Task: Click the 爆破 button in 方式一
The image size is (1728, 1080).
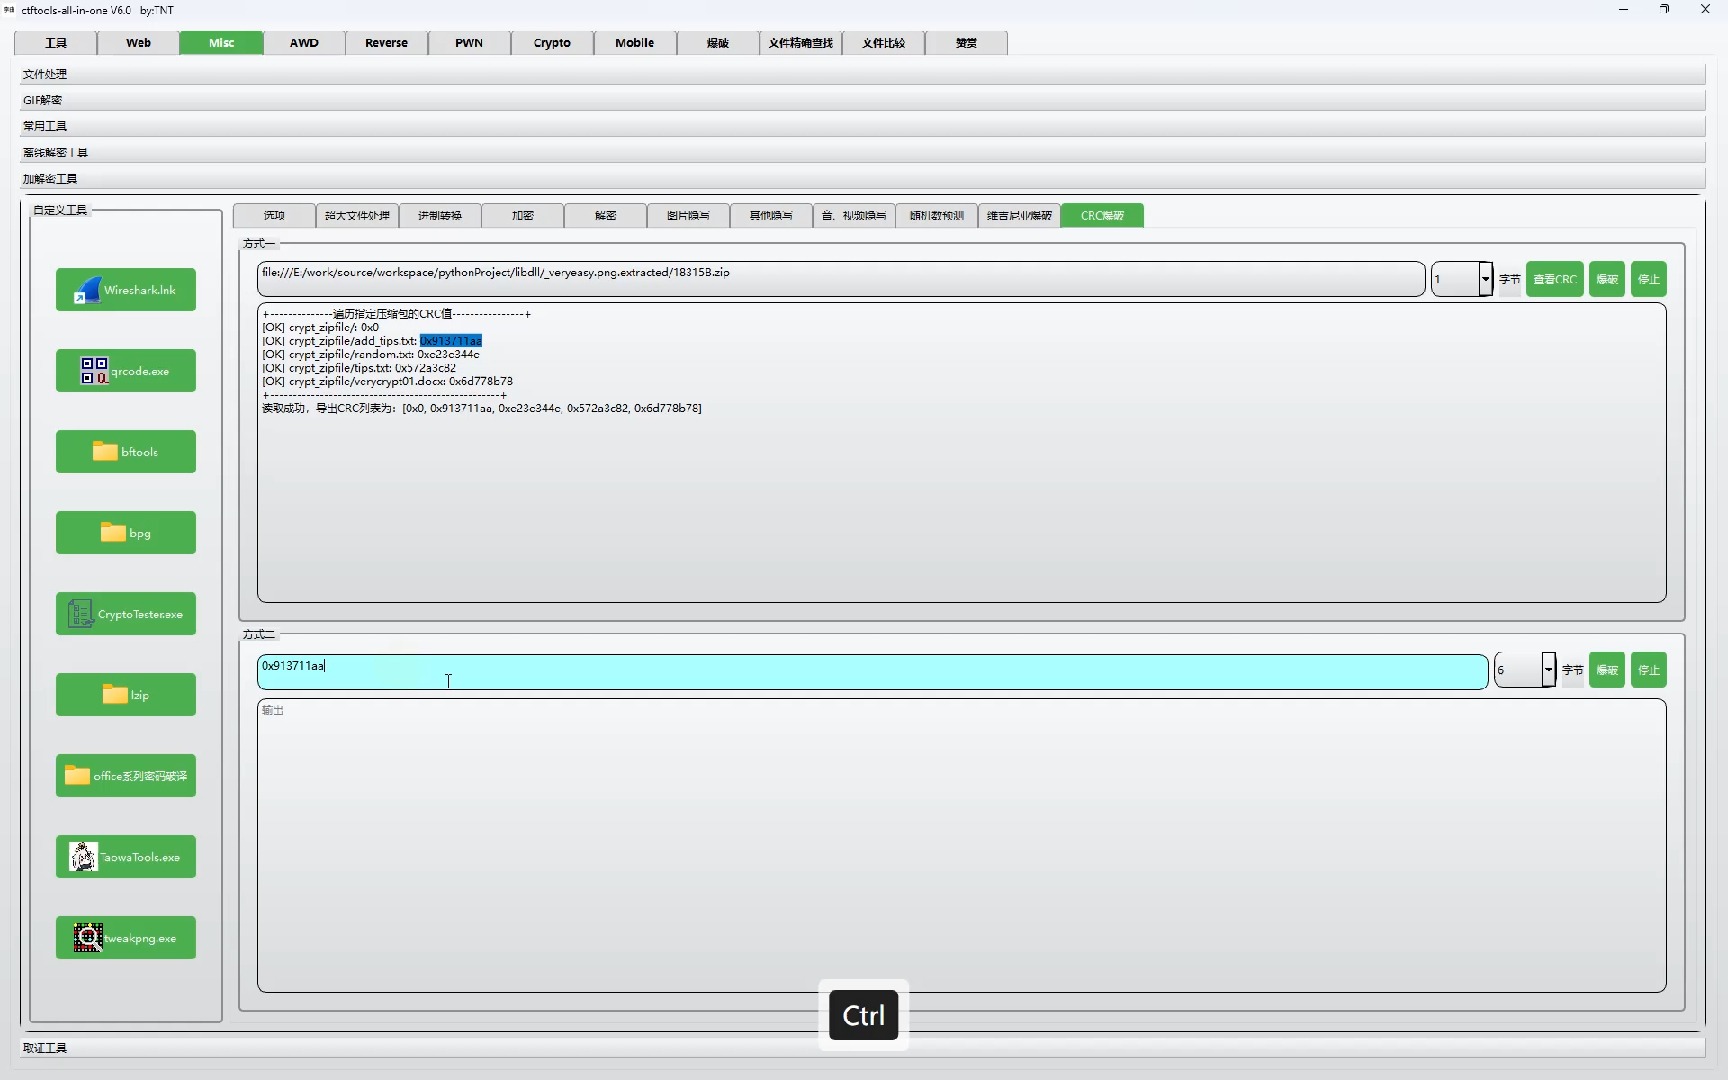Action: (x=1607, y=279)
